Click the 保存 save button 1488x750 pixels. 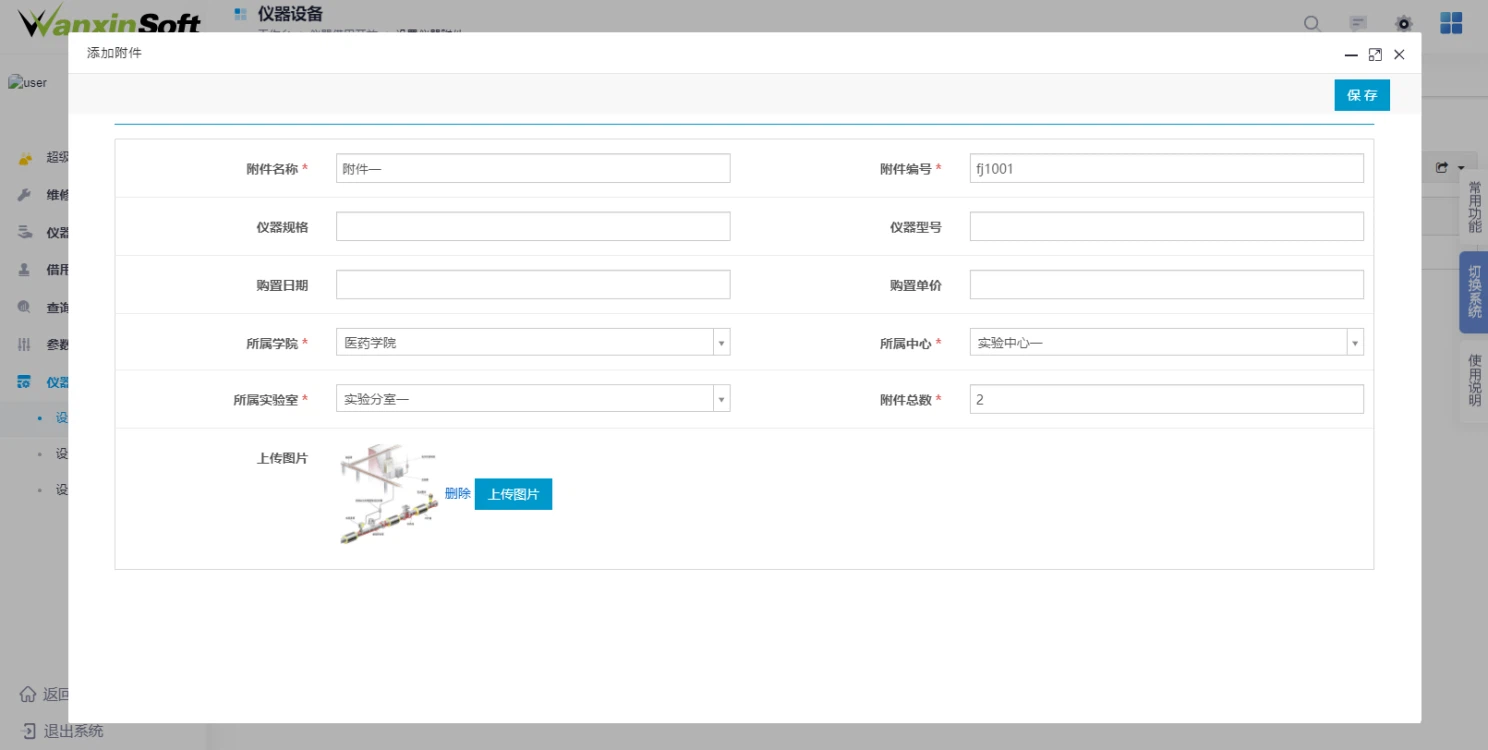pyautogui.click(x=1361, y=95)
